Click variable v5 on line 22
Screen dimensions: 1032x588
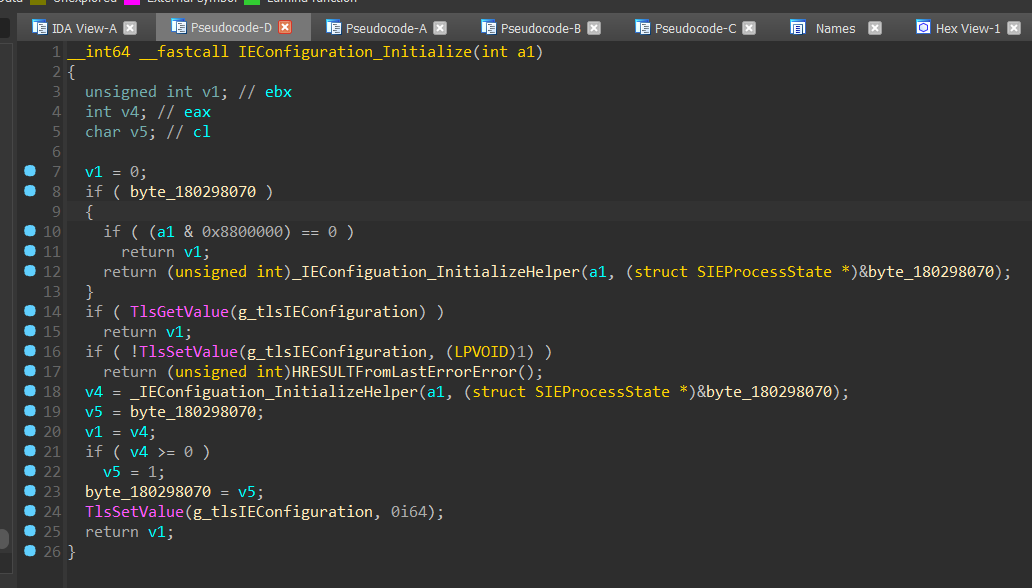pyautogui.click(x=112, y=472)
